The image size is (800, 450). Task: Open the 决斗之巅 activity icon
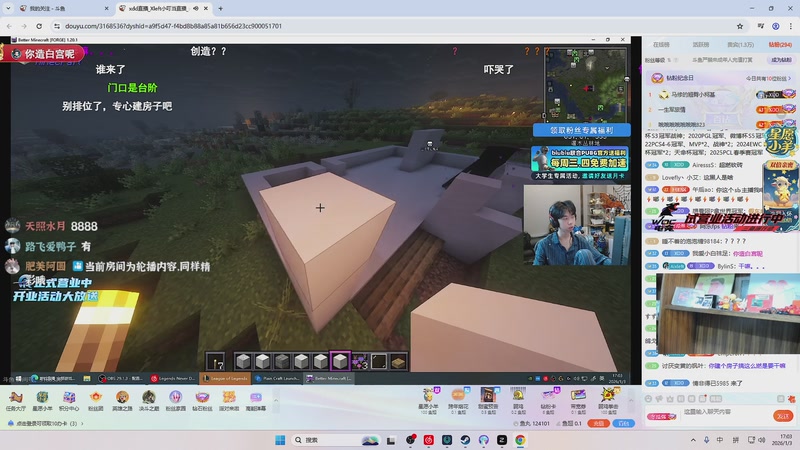pos(148,401)
